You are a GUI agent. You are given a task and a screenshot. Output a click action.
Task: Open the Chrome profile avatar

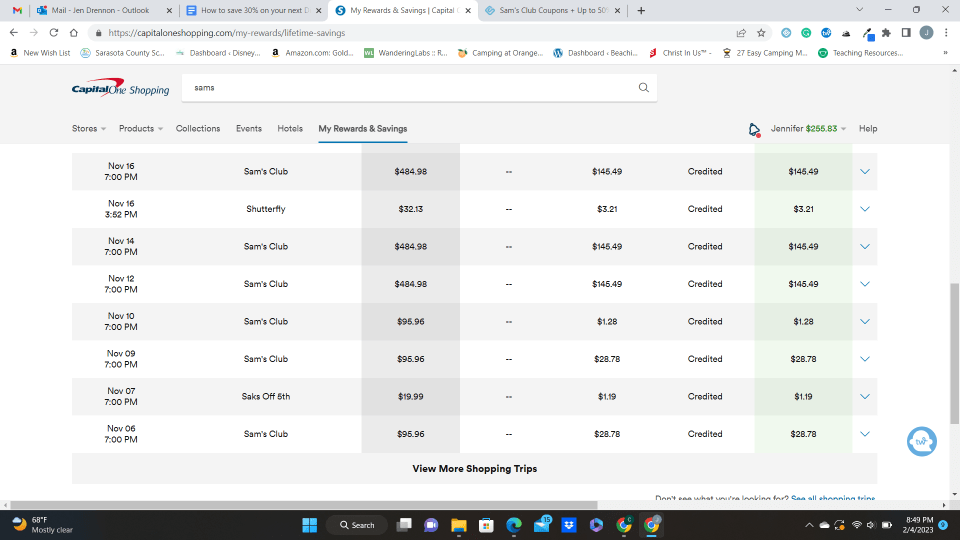coord(926,32)
